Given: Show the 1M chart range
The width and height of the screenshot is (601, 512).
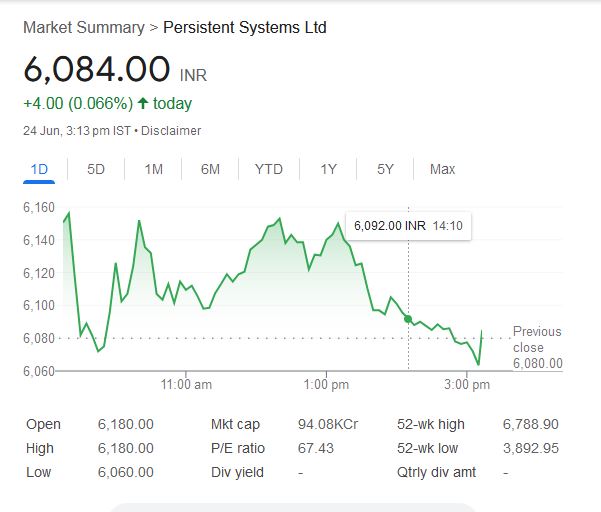Looking at the screenshot, I should click(x=153, y=169).
